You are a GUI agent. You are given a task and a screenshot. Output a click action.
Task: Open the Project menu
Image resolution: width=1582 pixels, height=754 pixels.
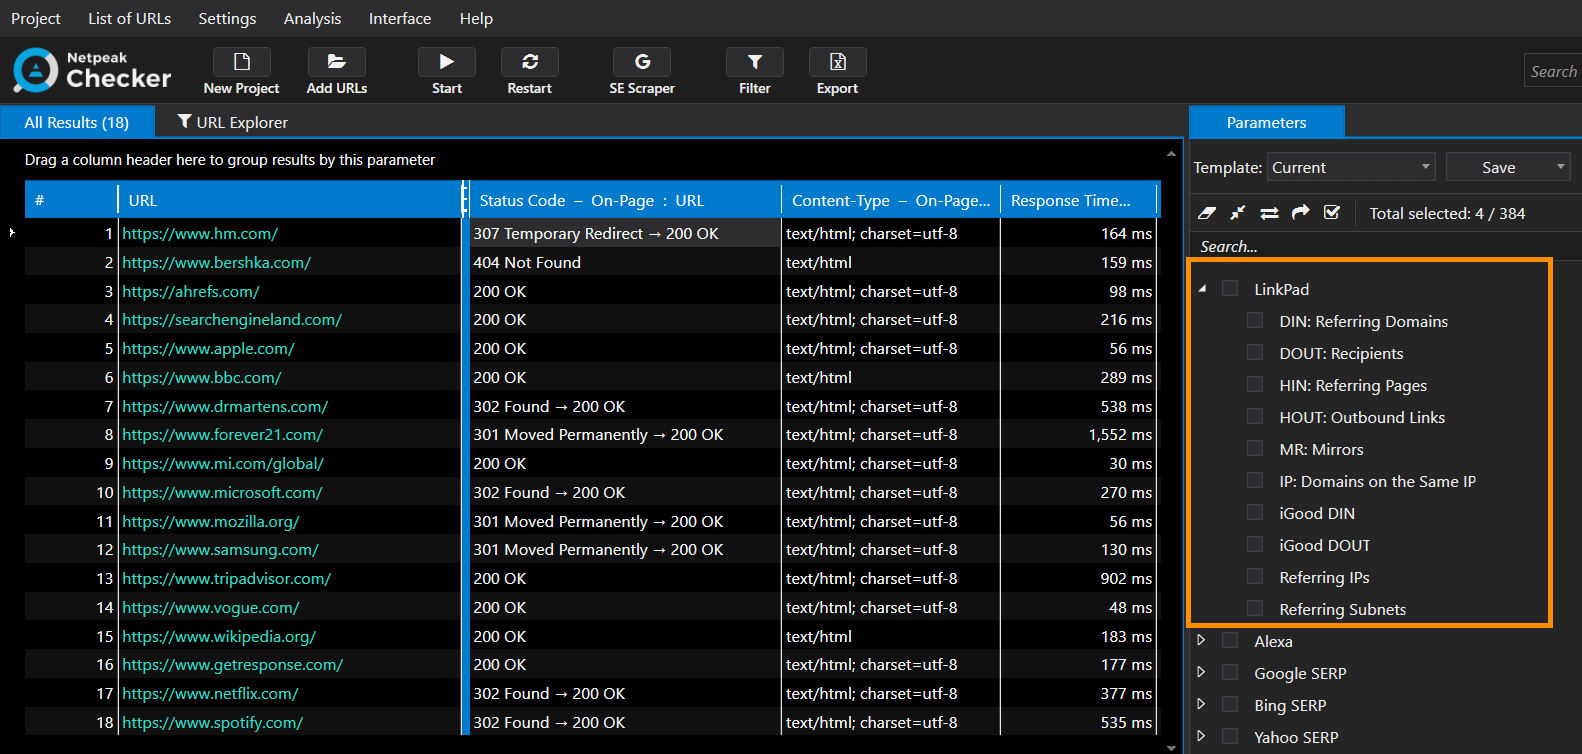pyautogui.click(x=36, y=18)
